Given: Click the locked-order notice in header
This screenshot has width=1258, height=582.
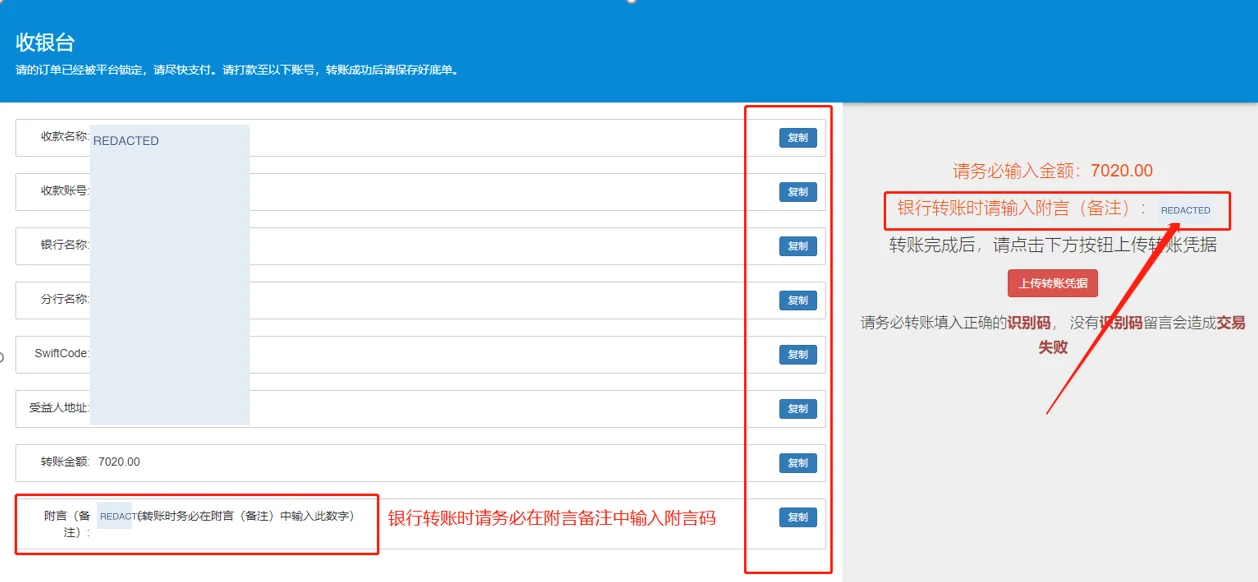Looking at the screenshot, I should (239, 70).
